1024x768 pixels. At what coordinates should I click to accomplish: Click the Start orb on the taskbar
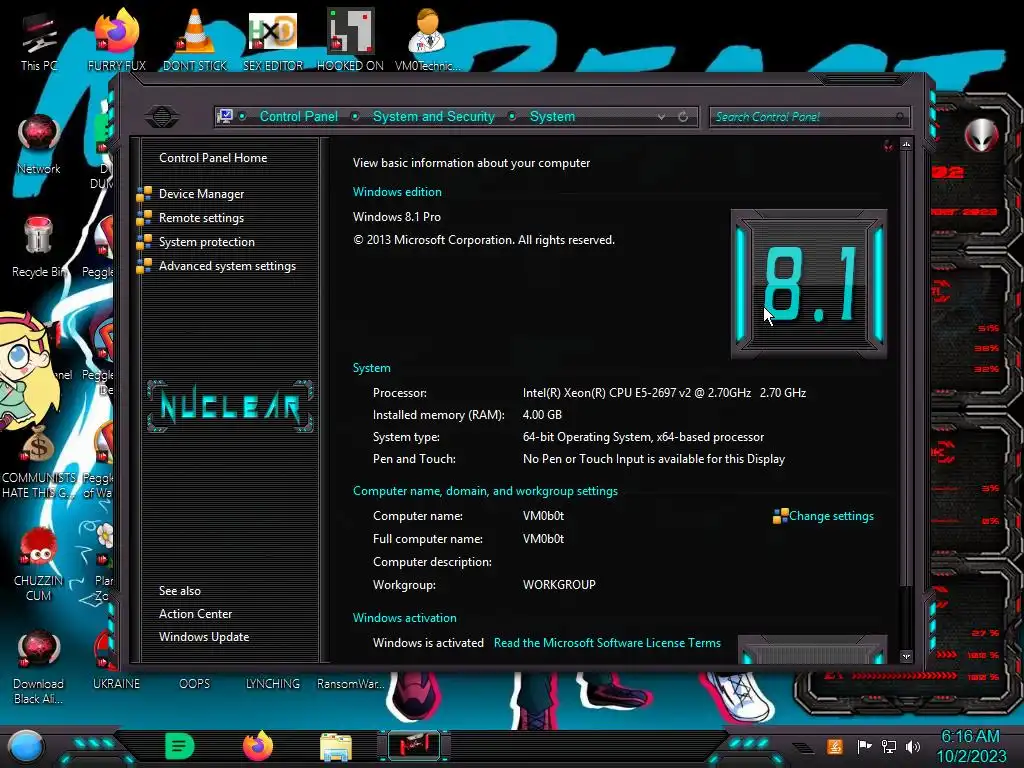pos(26,747)
